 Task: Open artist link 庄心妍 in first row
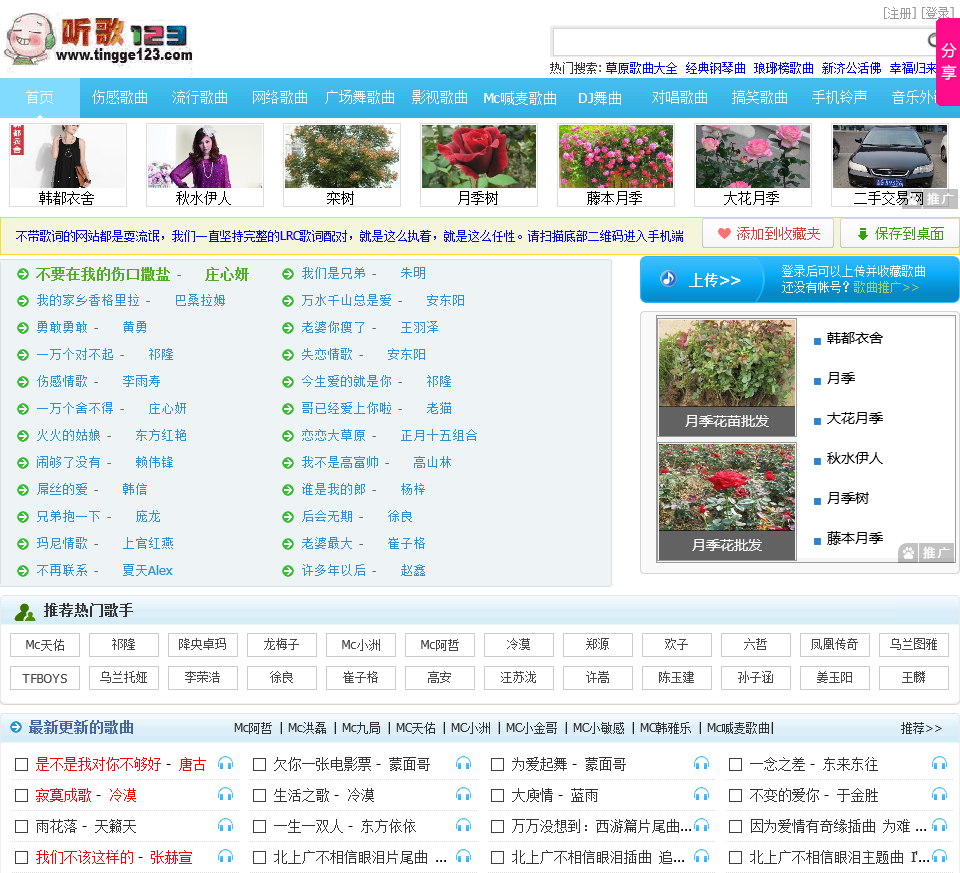[227, 274]
